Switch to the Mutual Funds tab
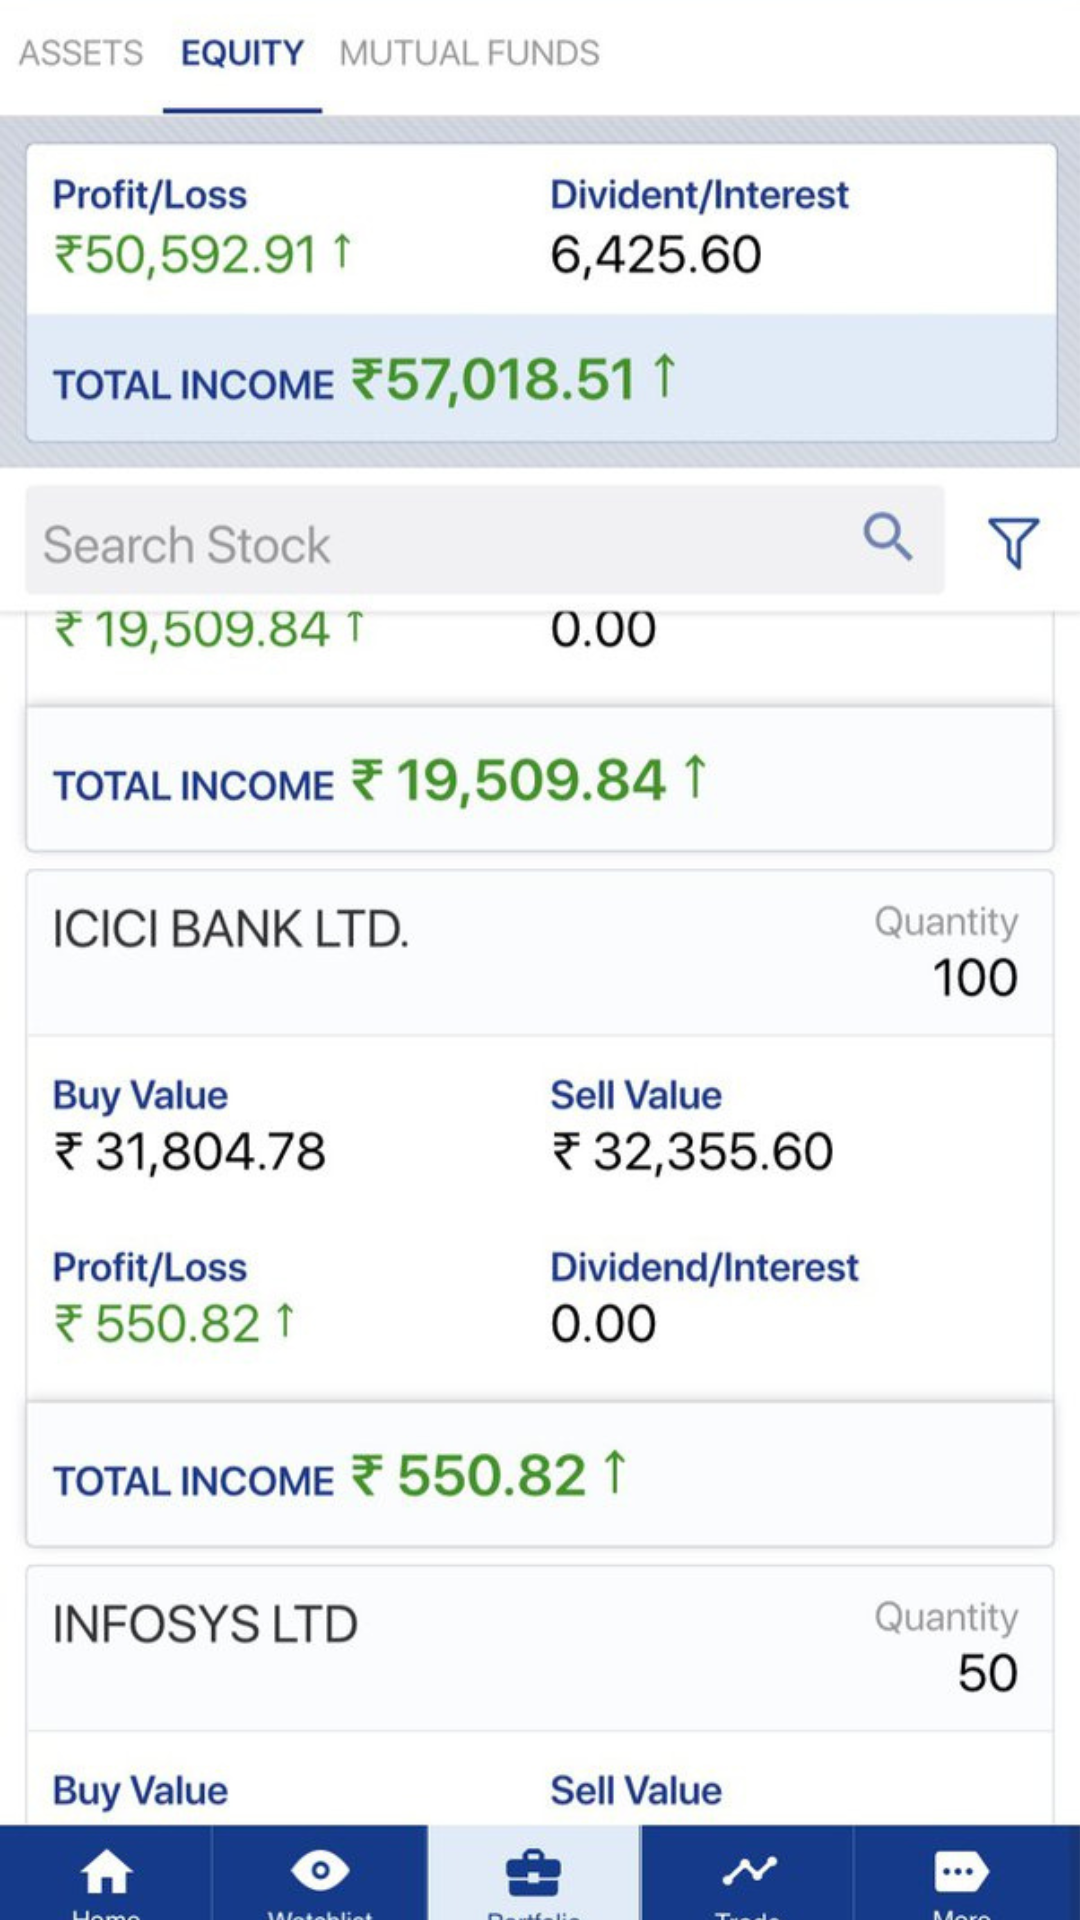 469,53
